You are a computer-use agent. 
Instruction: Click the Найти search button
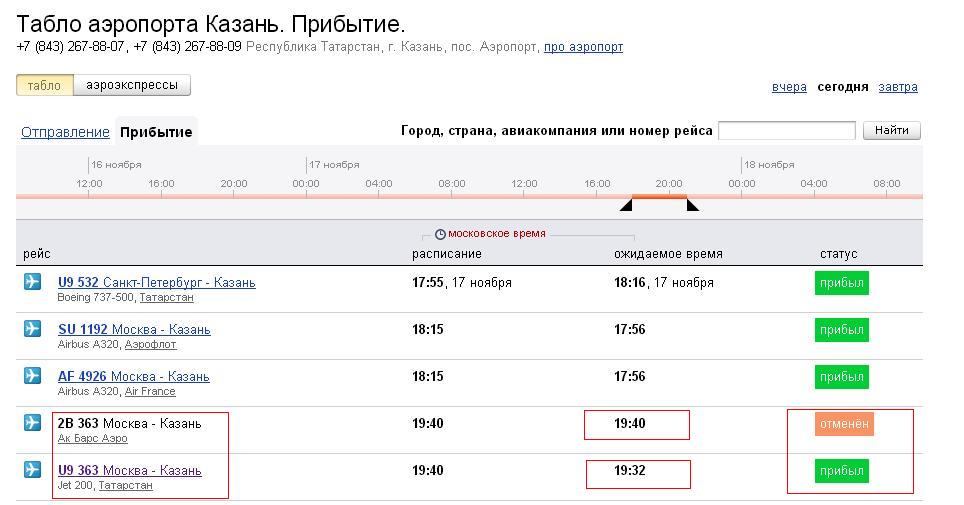tap(891, 130)
